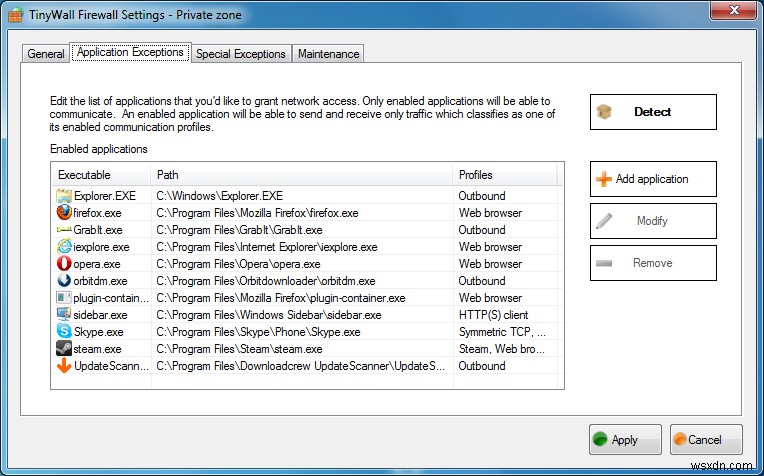This screenshot has height=476, width=764.
Task: Select the steam.exe executable name
Action: pyautogui.click(x=97, y=349)
